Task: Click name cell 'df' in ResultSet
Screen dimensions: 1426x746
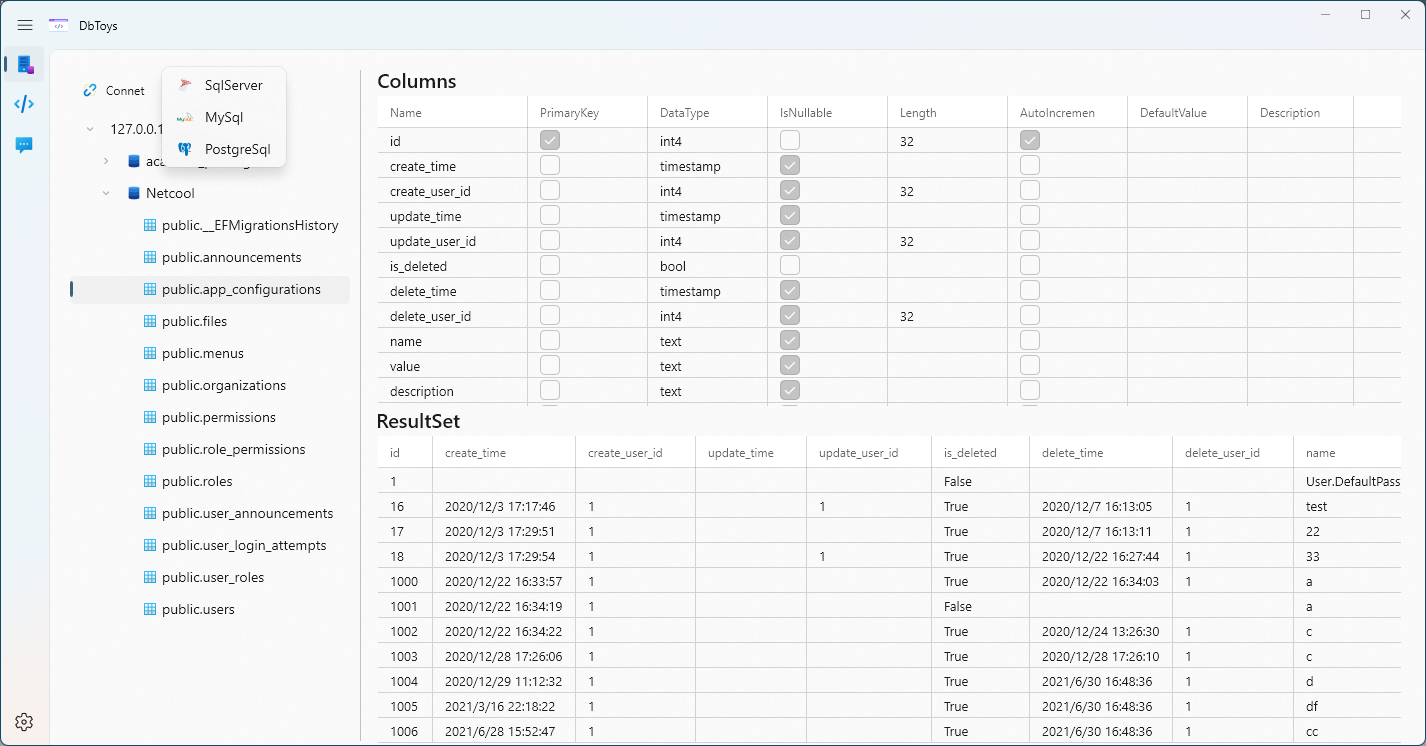Action: (x=1347, y=706)
